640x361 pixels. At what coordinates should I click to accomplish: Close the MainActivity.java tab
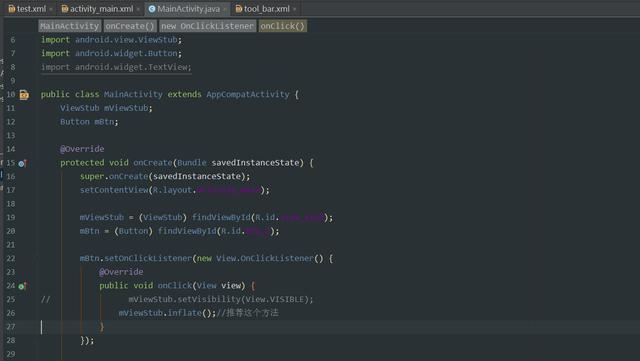pos(225,9)
